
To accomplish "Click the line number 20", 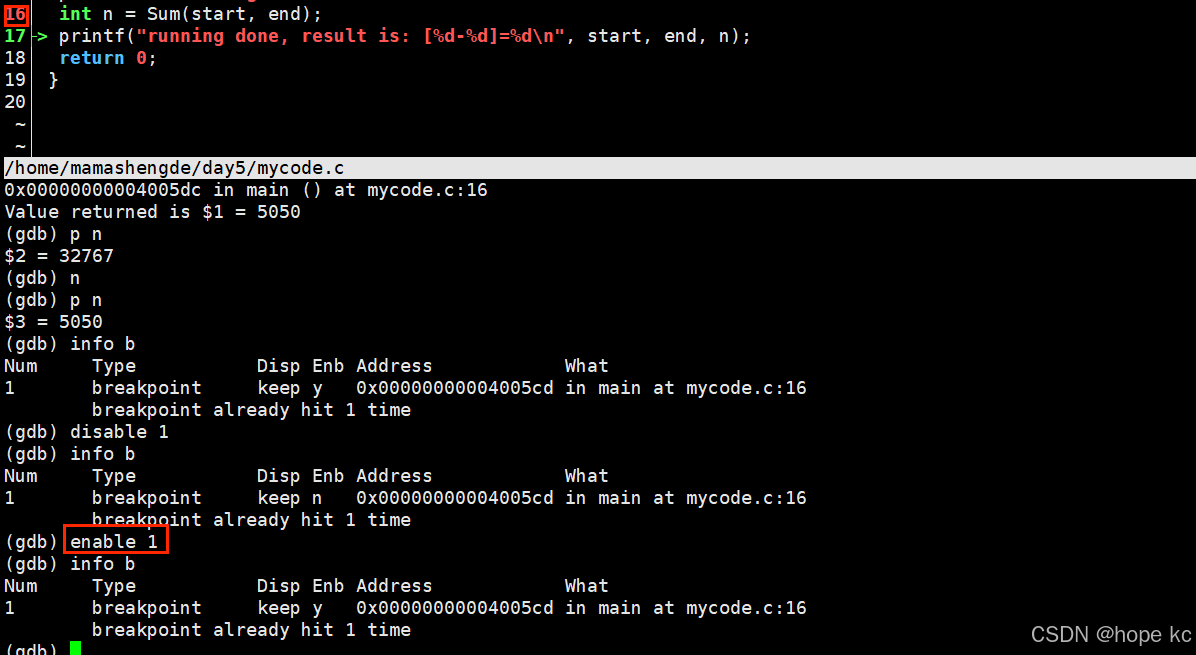I will pyautogui.click(x=15, y=102).
